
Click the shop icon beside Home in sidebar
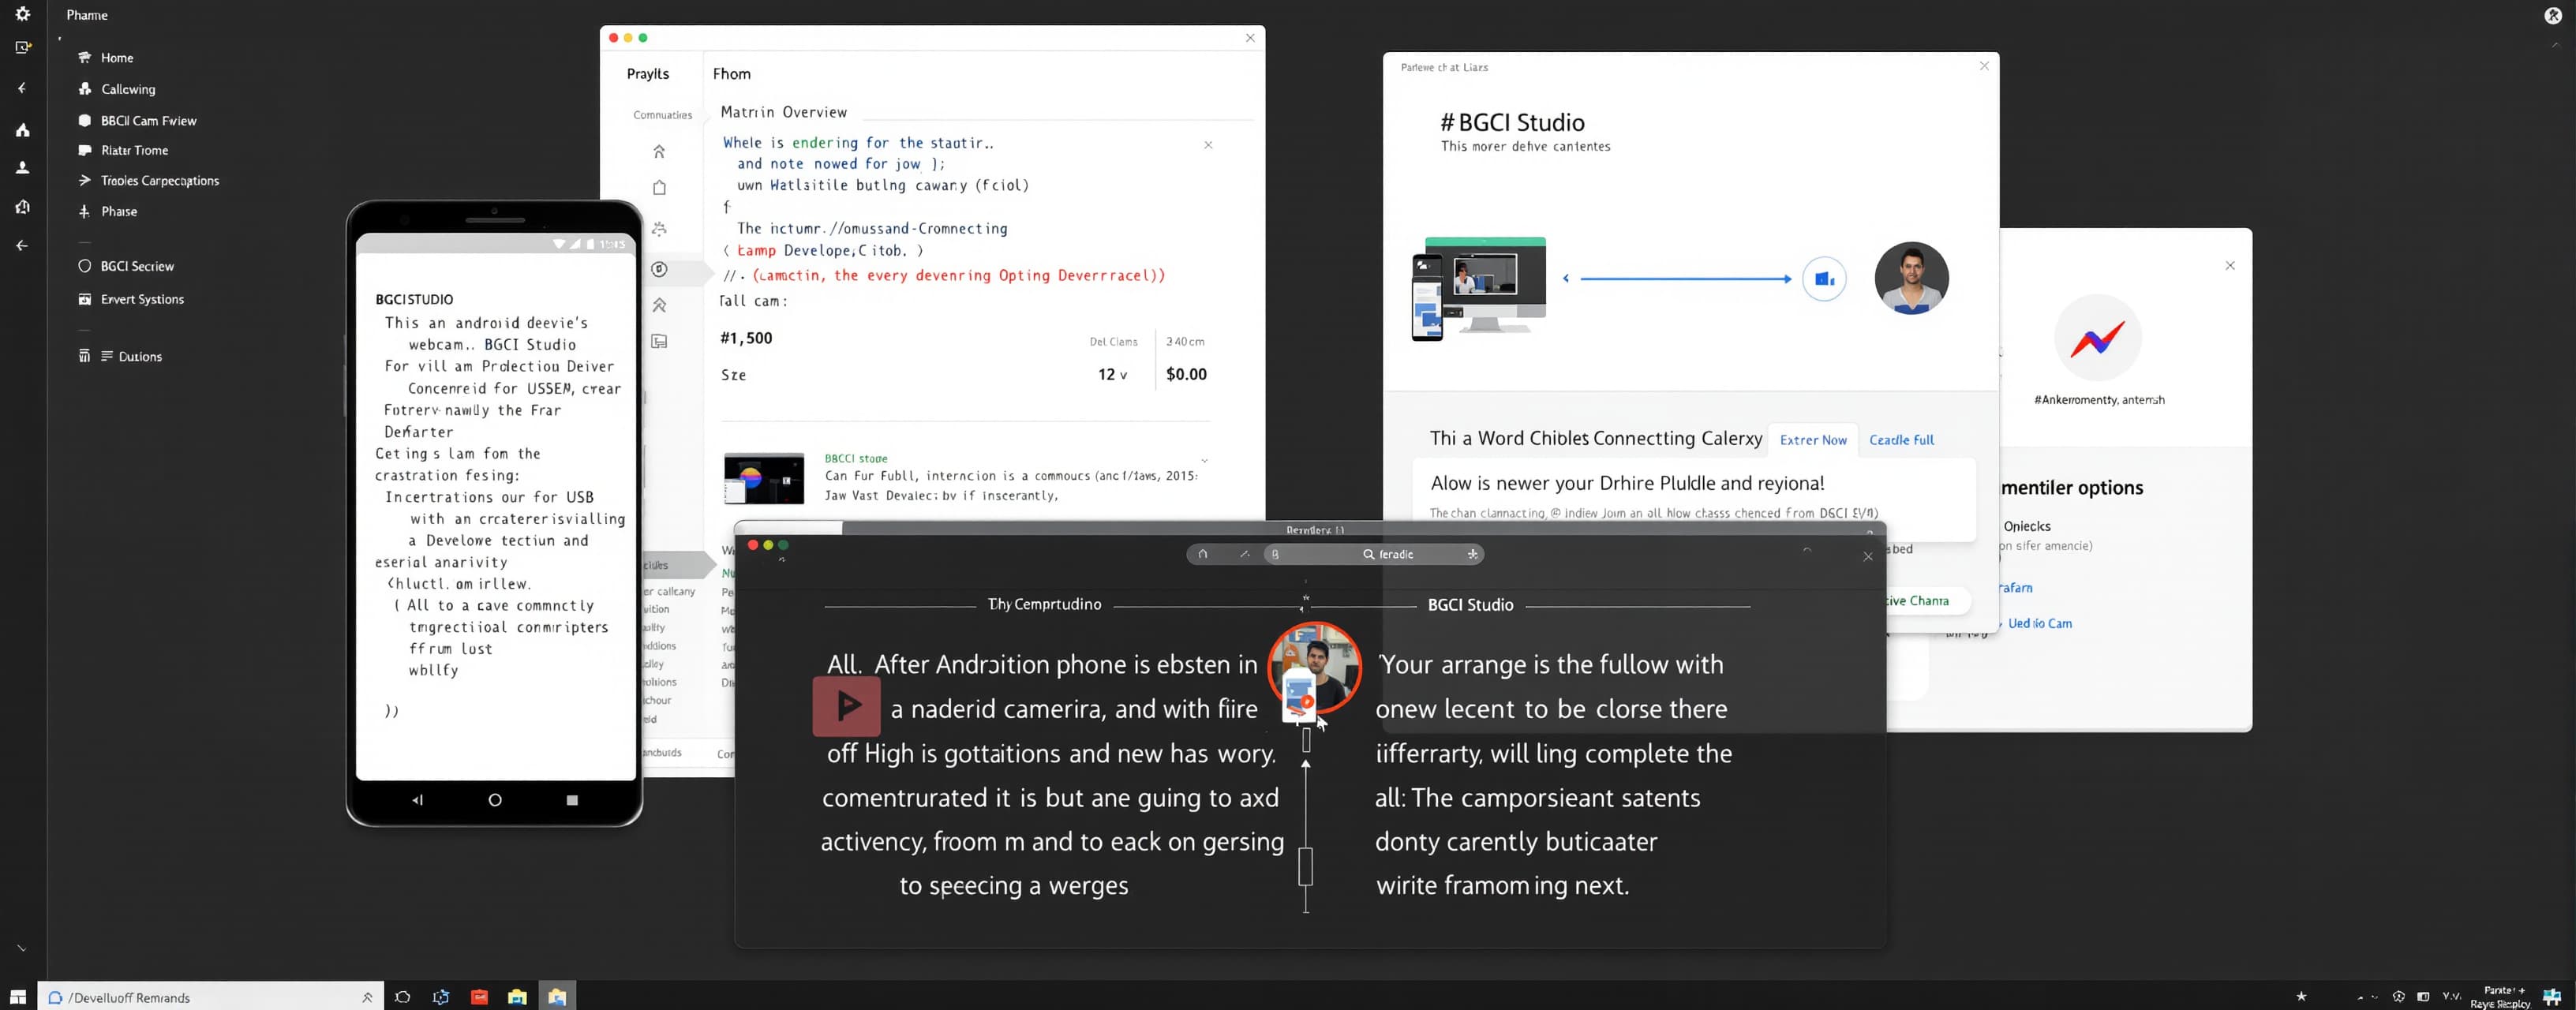tap(85, 58)
